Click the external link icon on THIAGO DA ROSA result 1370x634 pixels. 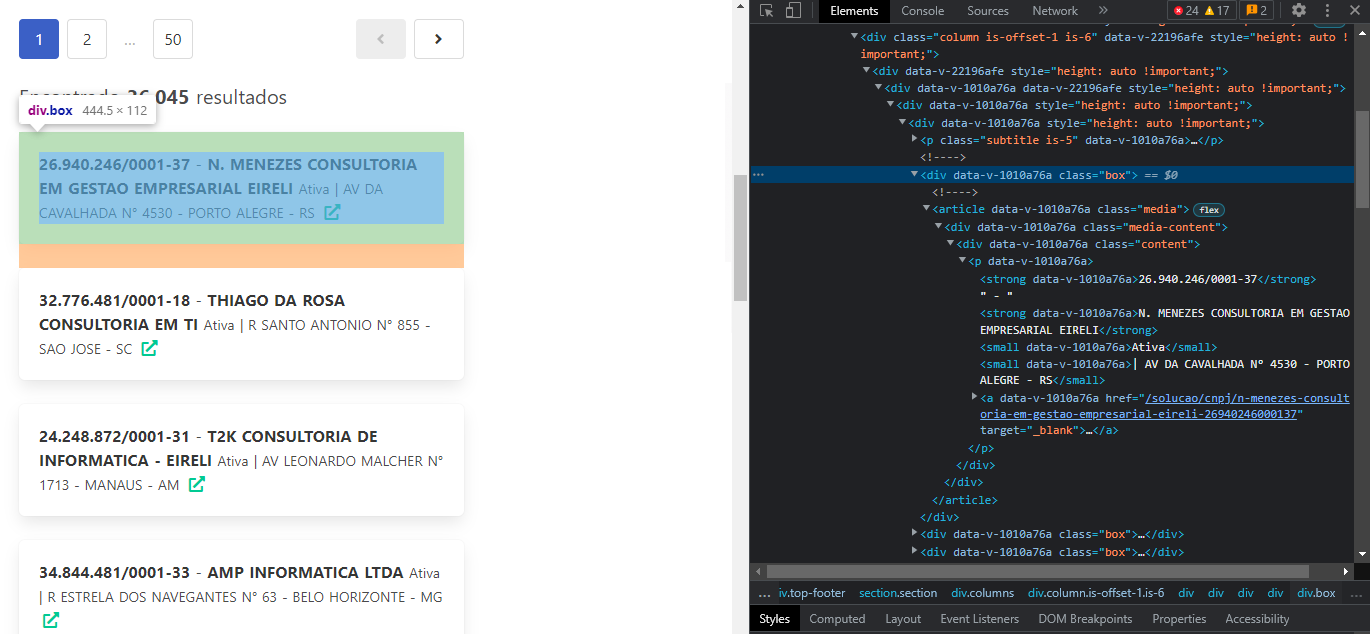click(148, 348)
